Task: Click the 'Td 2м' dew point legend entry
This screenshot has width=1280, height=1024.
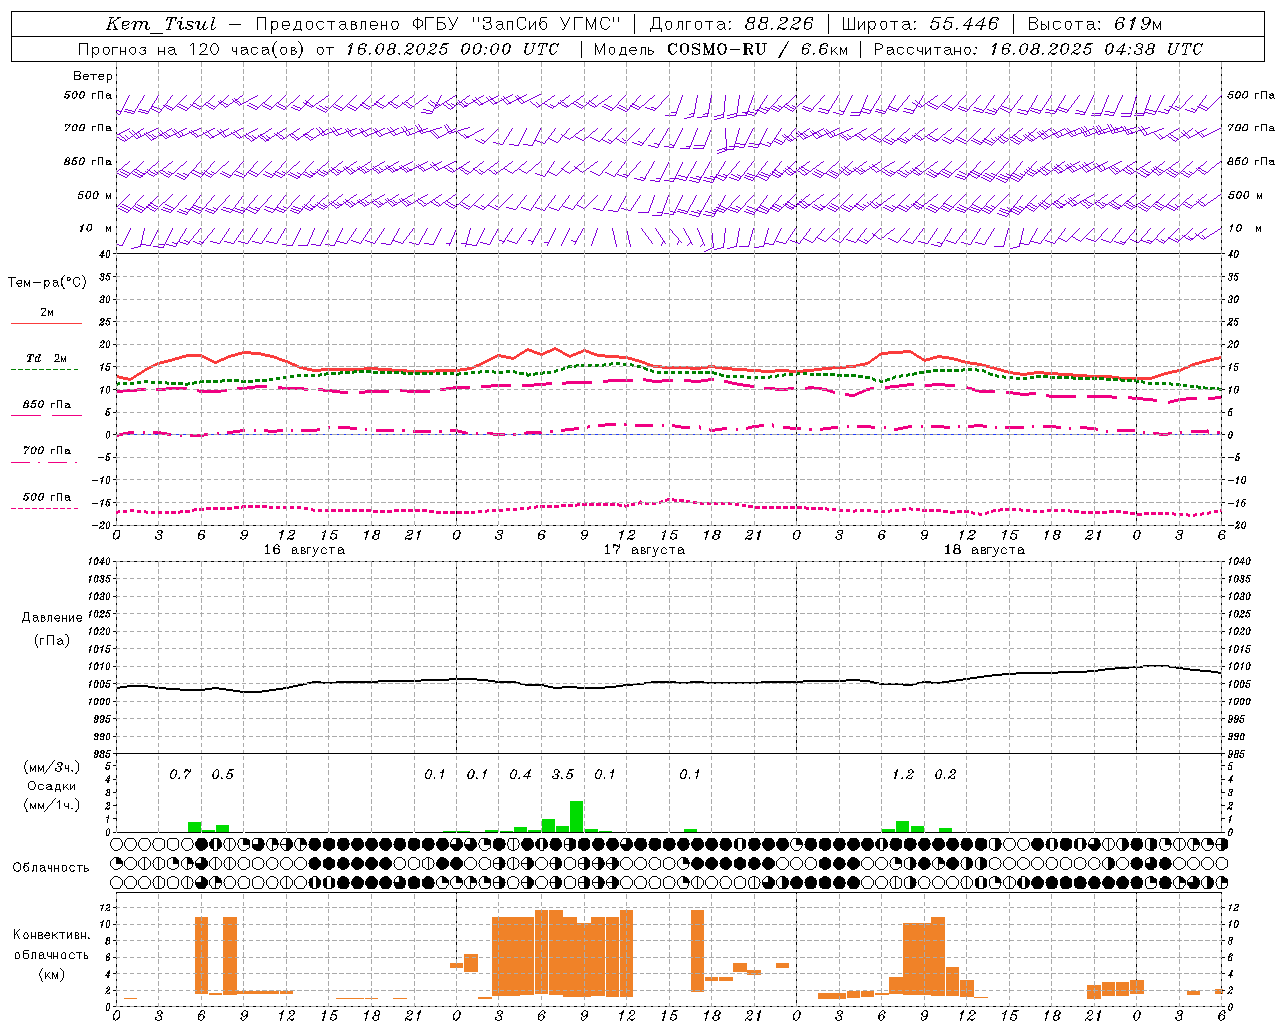Action: 46,358
